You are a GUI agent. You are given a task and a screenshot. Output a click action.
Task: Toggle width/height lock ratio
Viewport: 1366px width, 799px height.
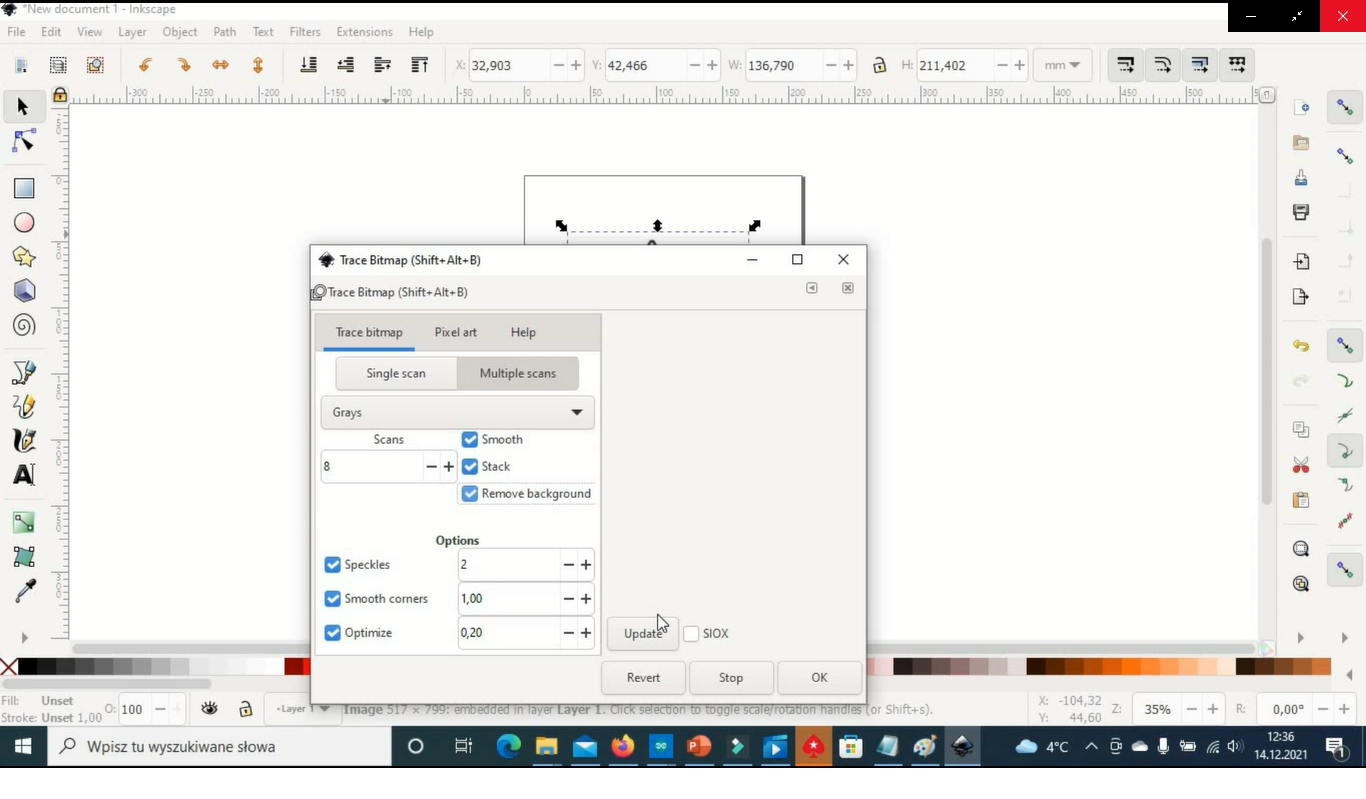(x=879, y=65)
